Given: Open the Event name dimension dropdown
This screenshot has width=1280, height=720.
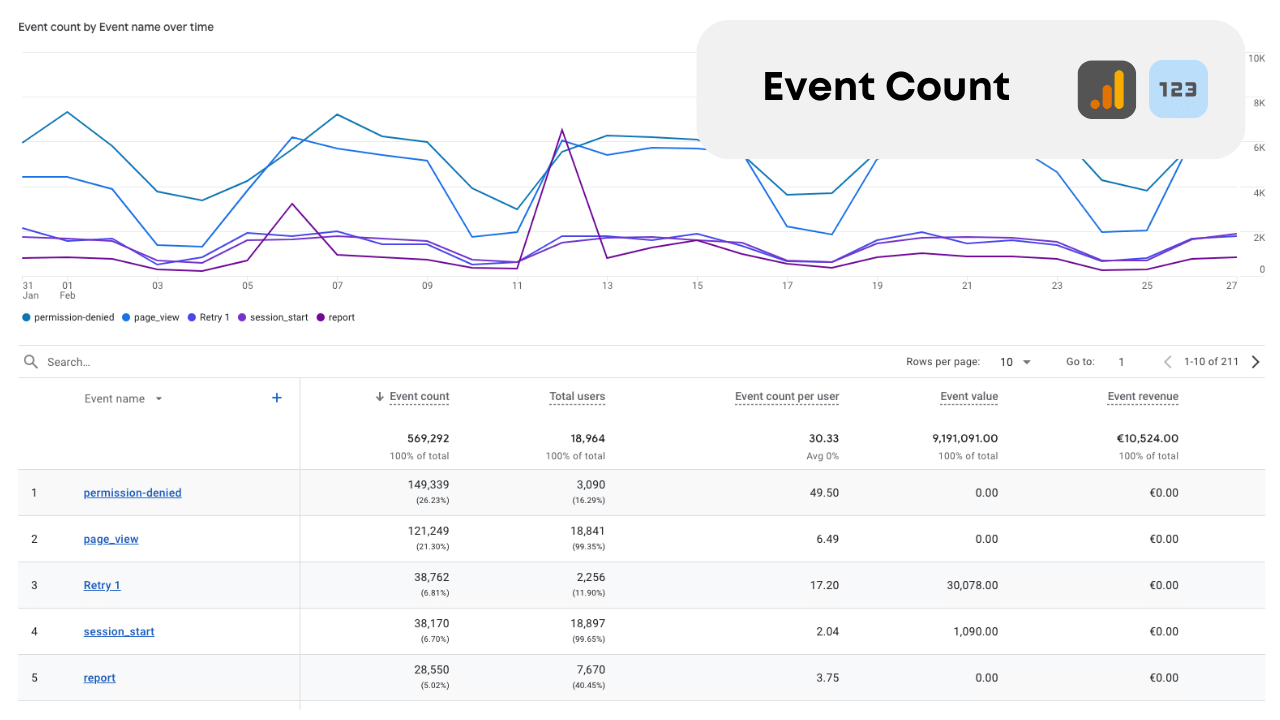Looking at the screenshot, I should coord(123,397).
